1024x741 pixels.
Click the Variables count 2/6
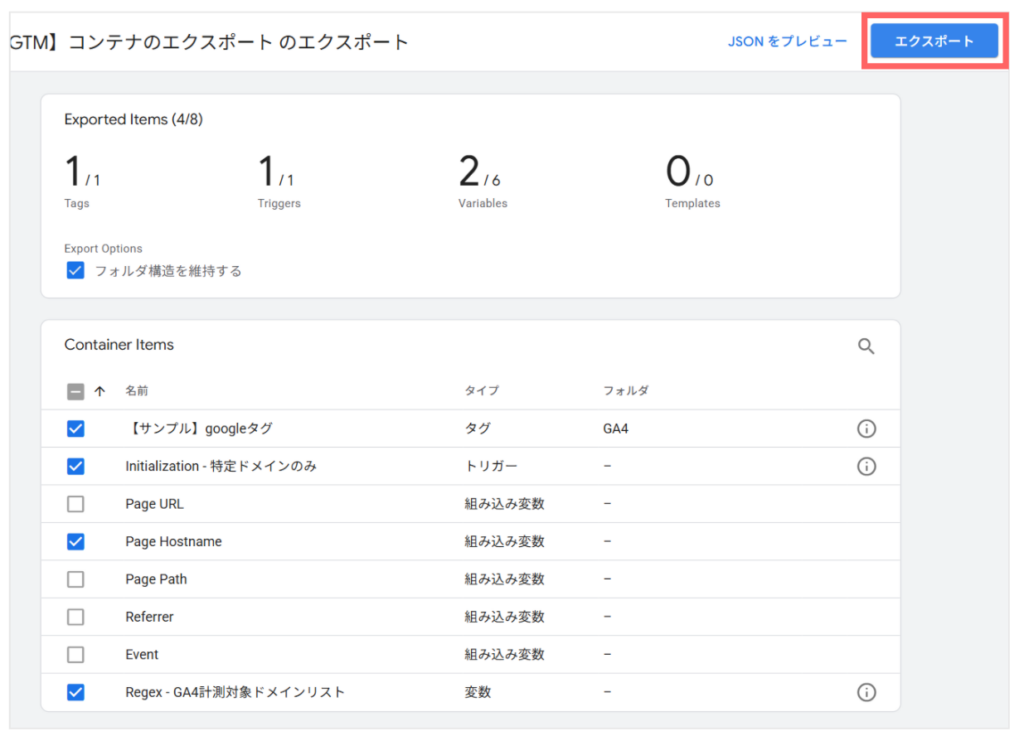point(479,172)
